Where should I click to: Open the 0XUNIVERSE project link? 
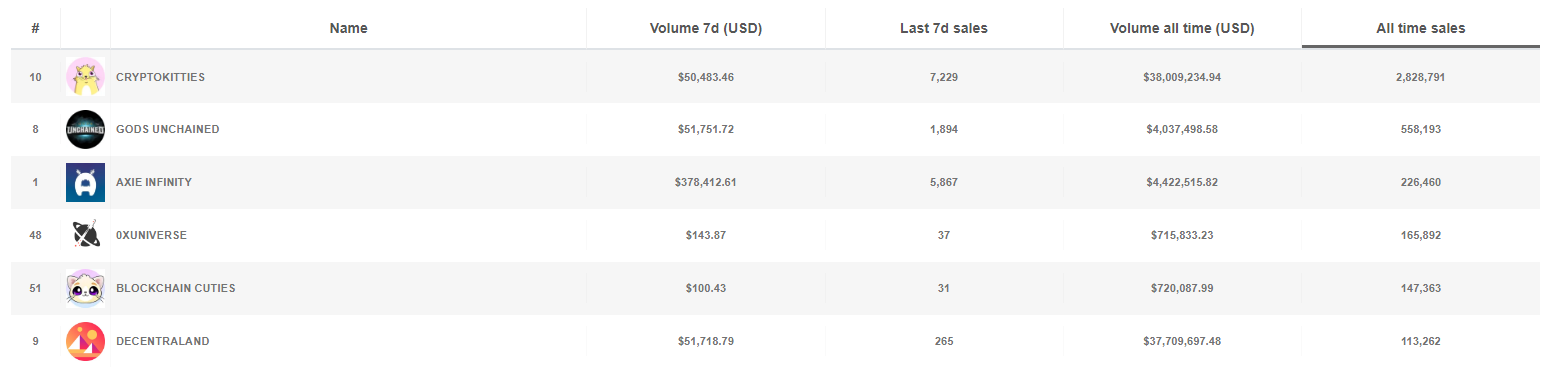pyautogui.click(x=151, y=236)
